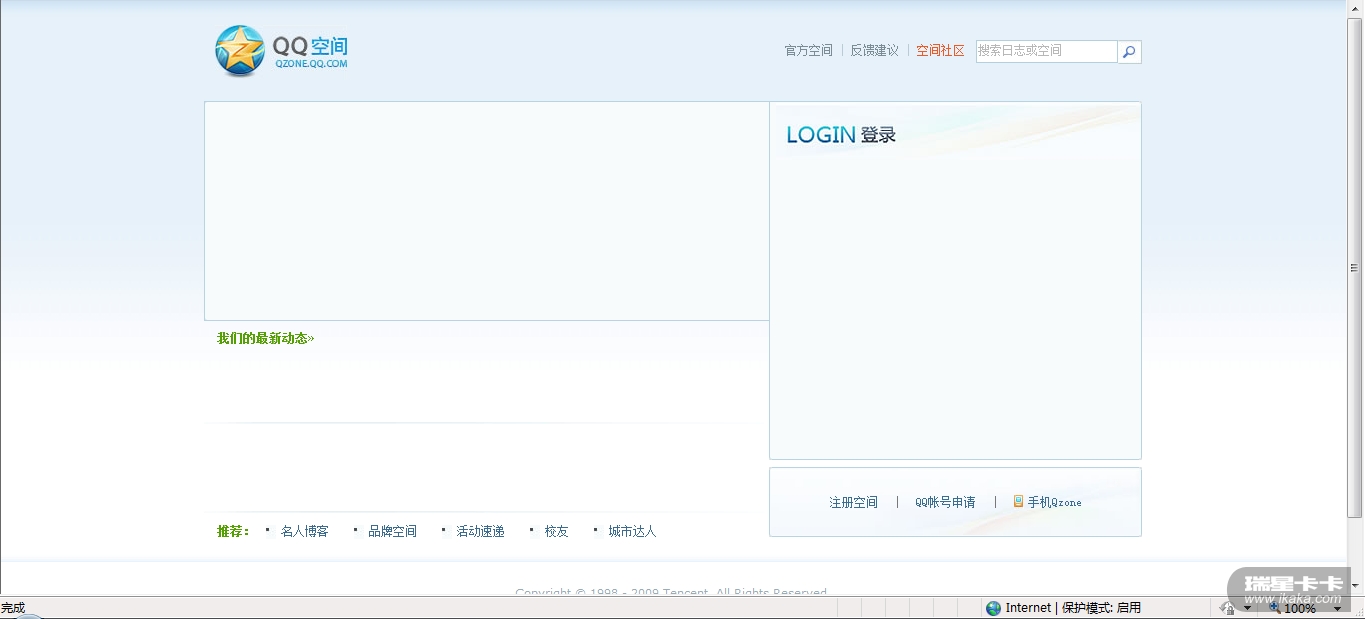
Task: Open 手机Qzone link
Action: tap(1054, 502)
